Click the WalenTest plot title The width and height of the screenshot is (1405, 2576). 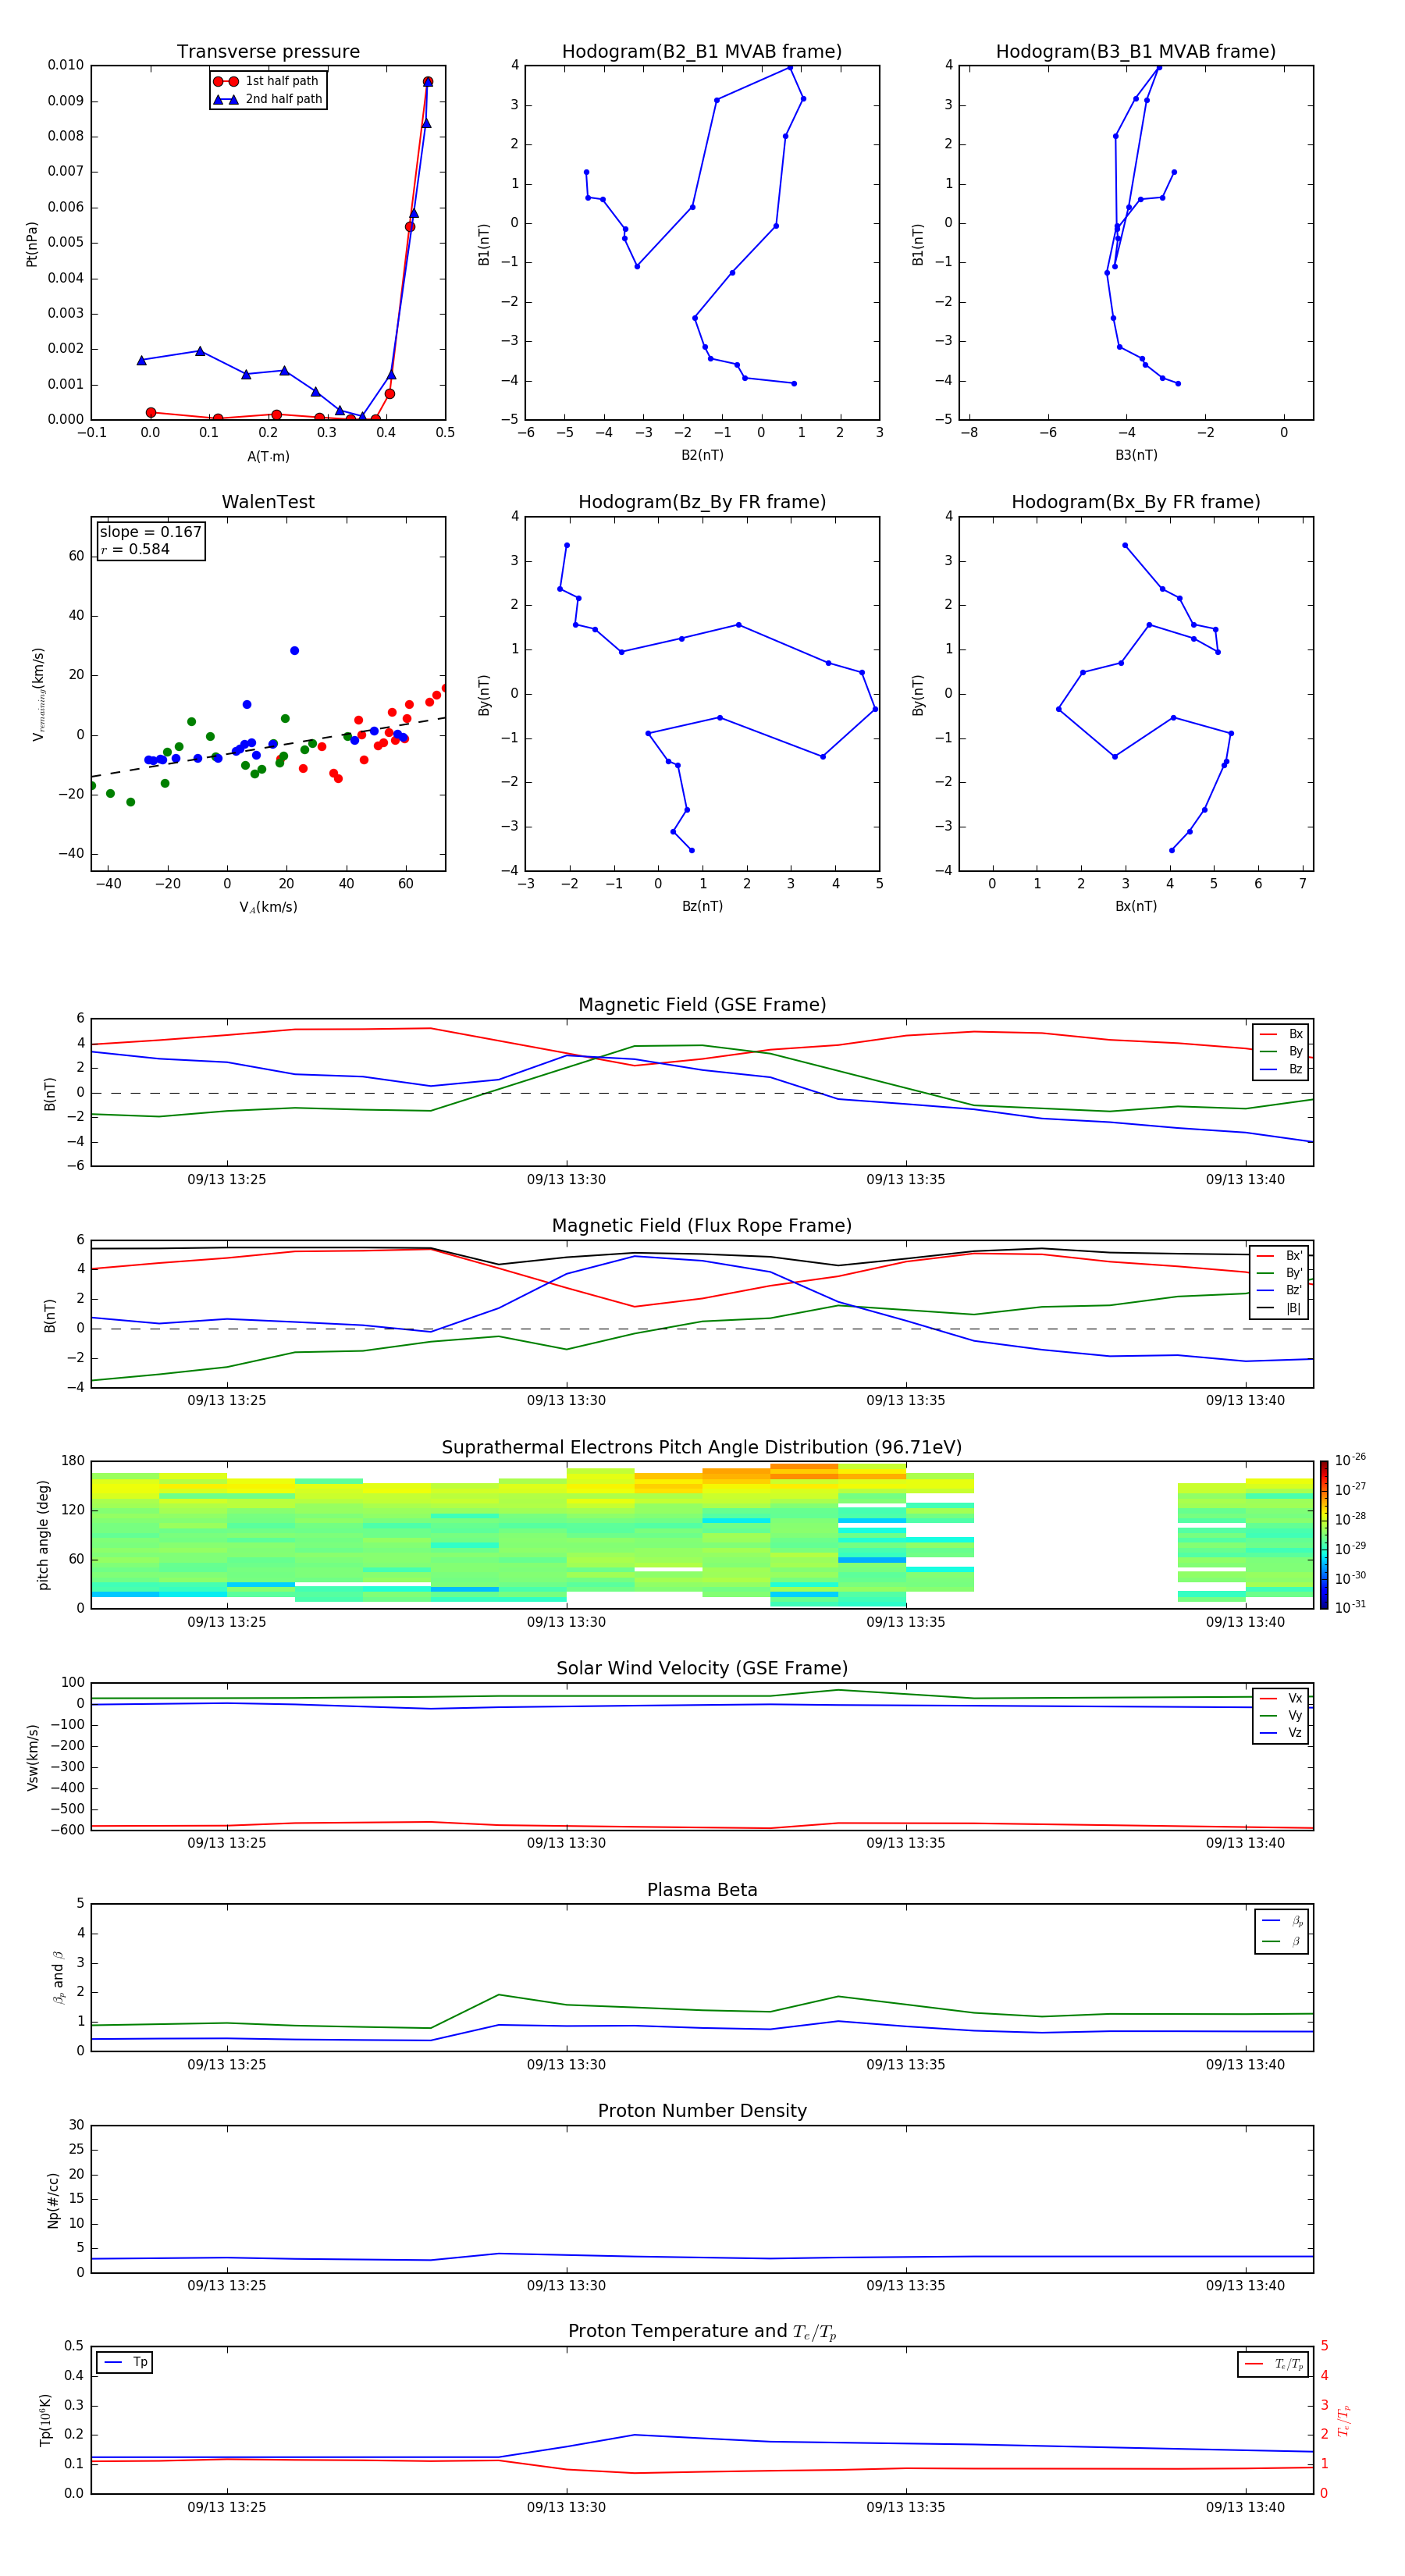[x=268, y=502]
